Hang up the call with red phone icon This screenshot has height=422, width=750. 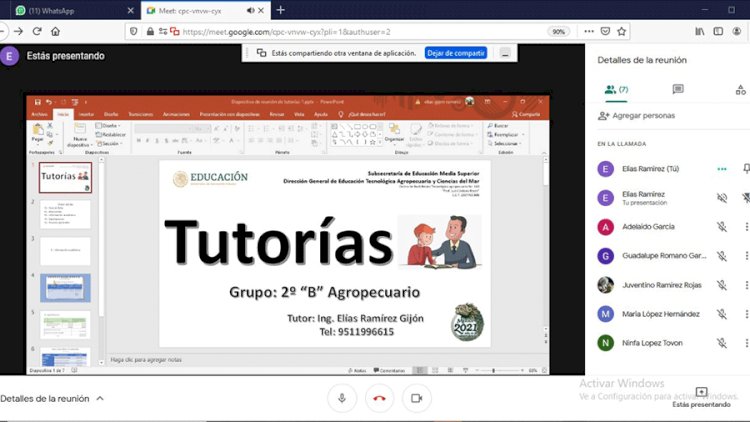coord(379,398)
